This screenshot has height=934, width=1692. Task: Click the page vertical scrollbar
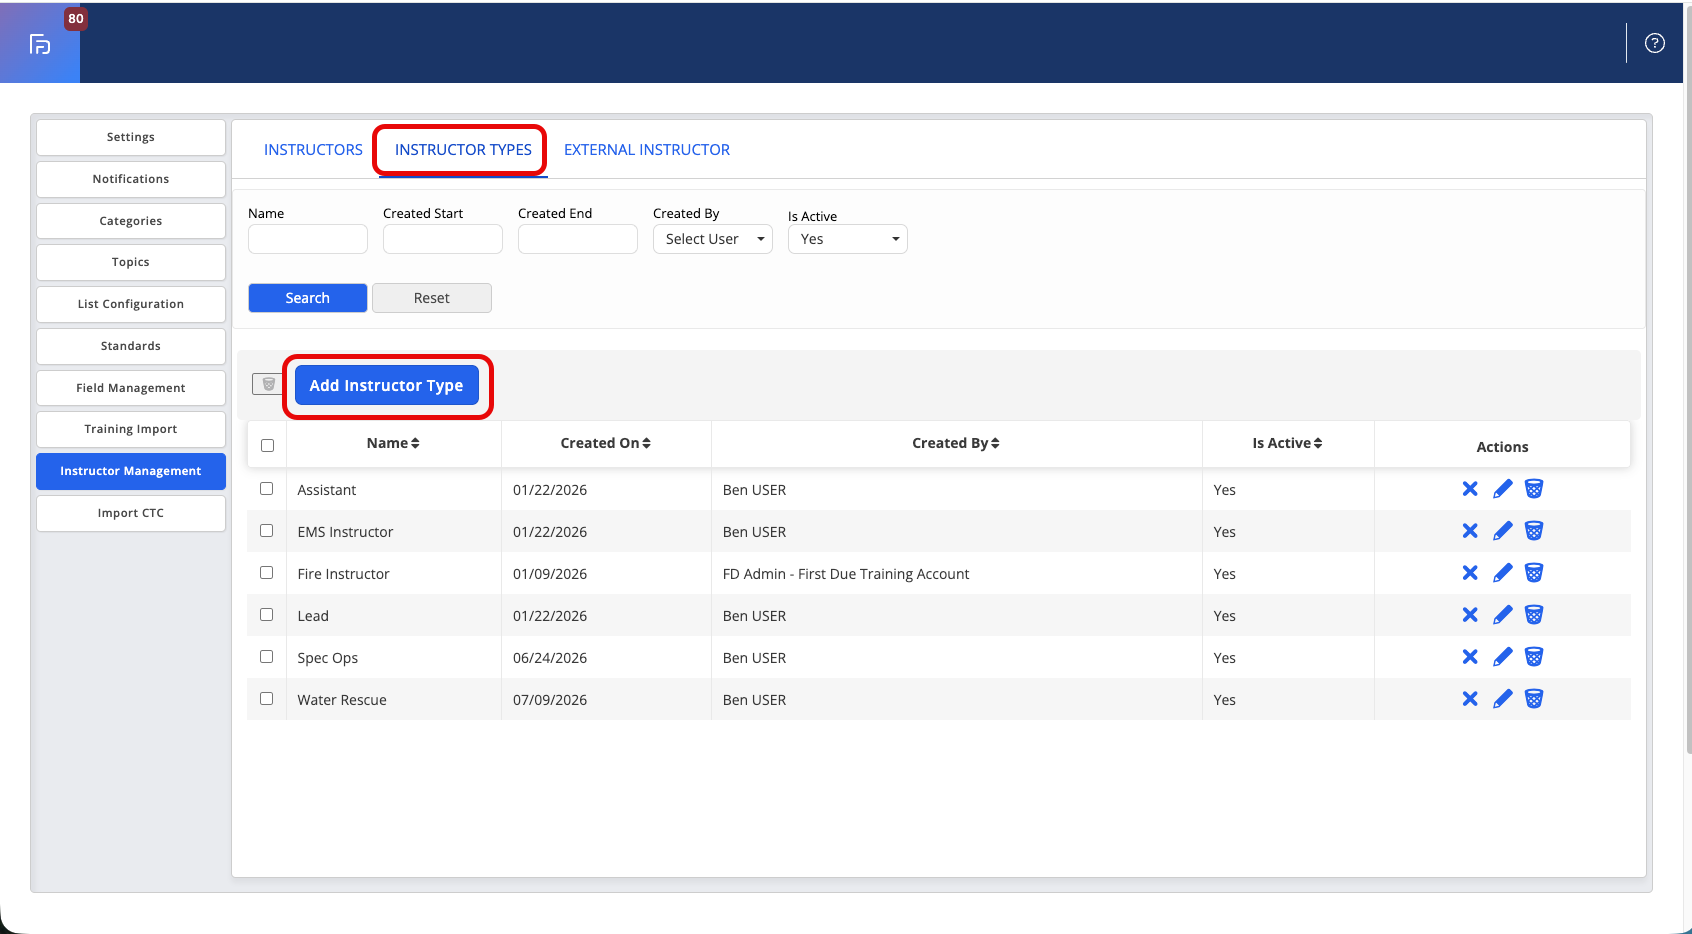1688,380
